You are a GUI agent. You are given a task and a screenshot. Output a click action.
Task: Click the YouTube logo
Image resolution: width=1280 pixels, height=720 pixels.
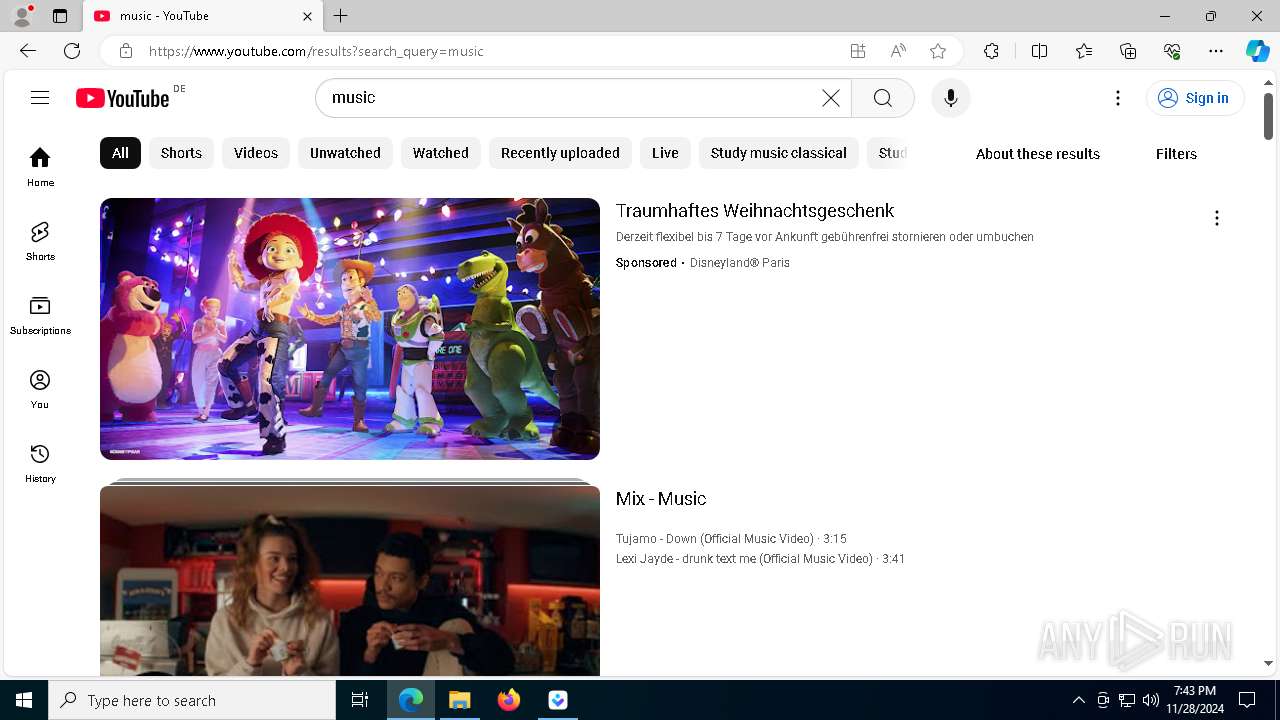coord(123,98)
